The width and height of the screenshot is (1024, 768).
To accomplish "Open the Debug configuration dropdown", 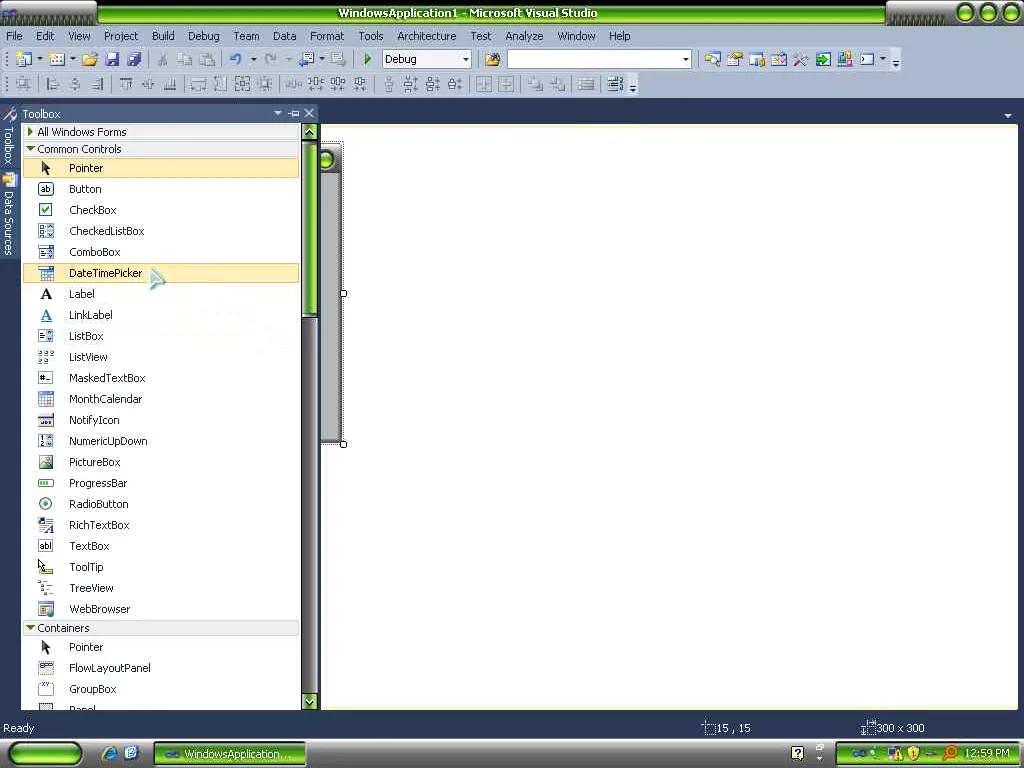I will pyautogui.click(x=466, y=59).
